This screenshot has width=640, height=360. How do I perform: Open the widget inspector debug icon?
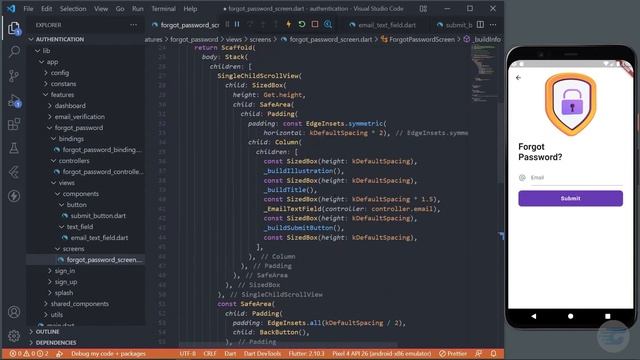tap(328, 24)
